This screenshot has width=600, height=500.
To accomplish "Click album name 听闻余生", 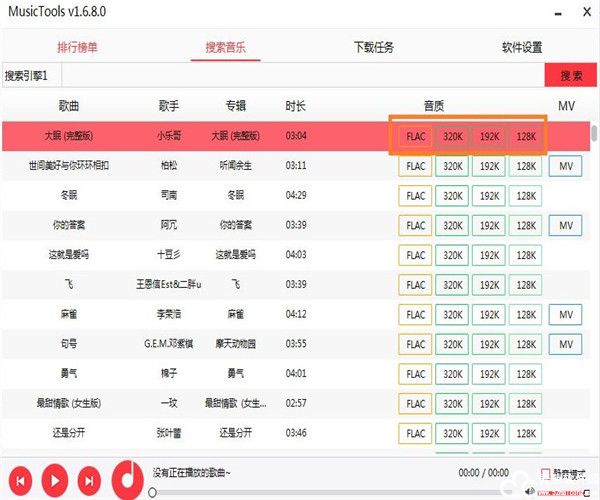I will 236,166.
